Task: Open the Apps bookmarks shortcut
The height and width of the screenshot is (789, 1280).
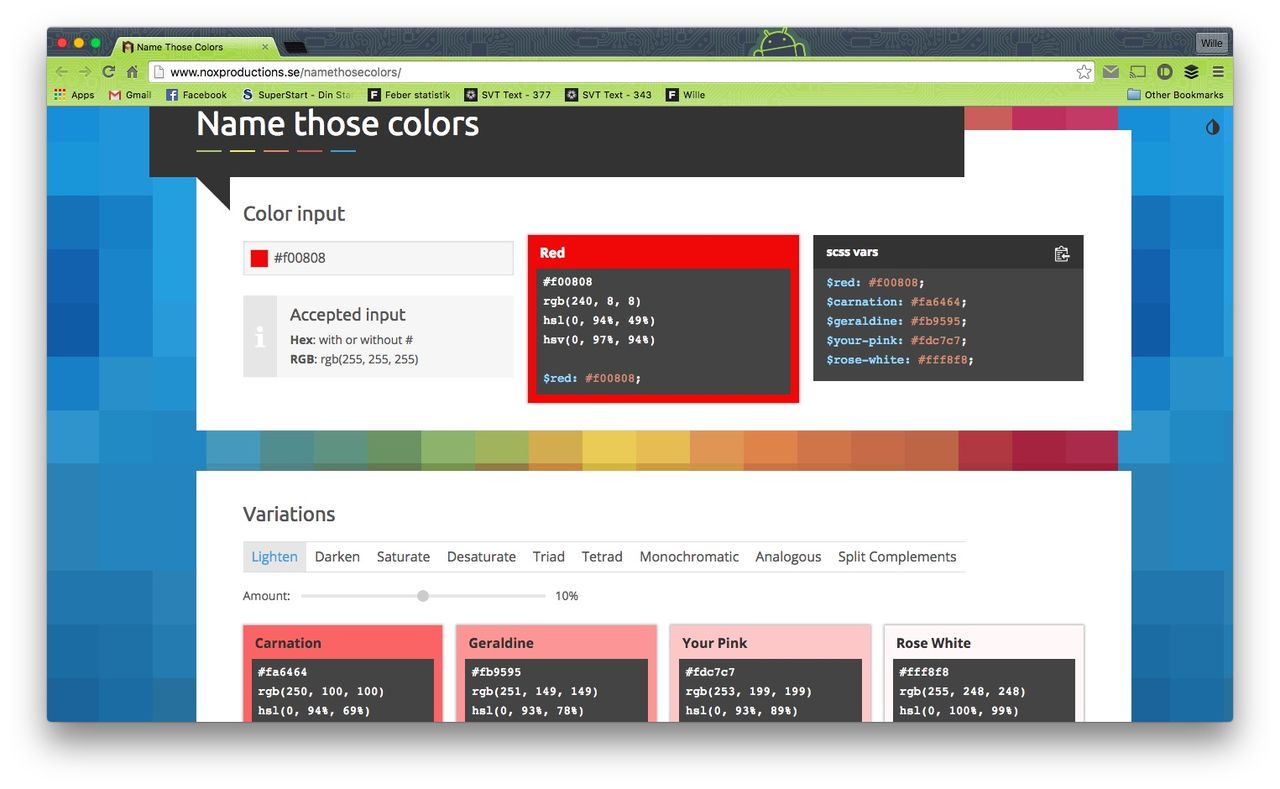Action: (x=73, y=95)
